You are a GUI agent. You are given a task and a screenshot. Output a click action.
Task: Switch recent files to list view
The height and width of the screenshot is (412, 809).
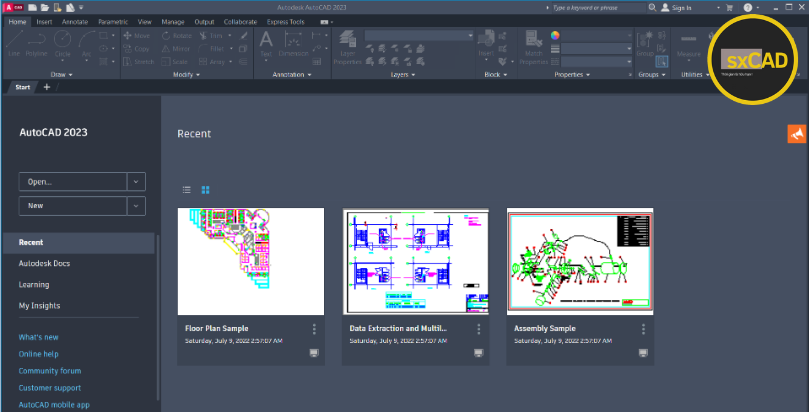click(187, 190)
